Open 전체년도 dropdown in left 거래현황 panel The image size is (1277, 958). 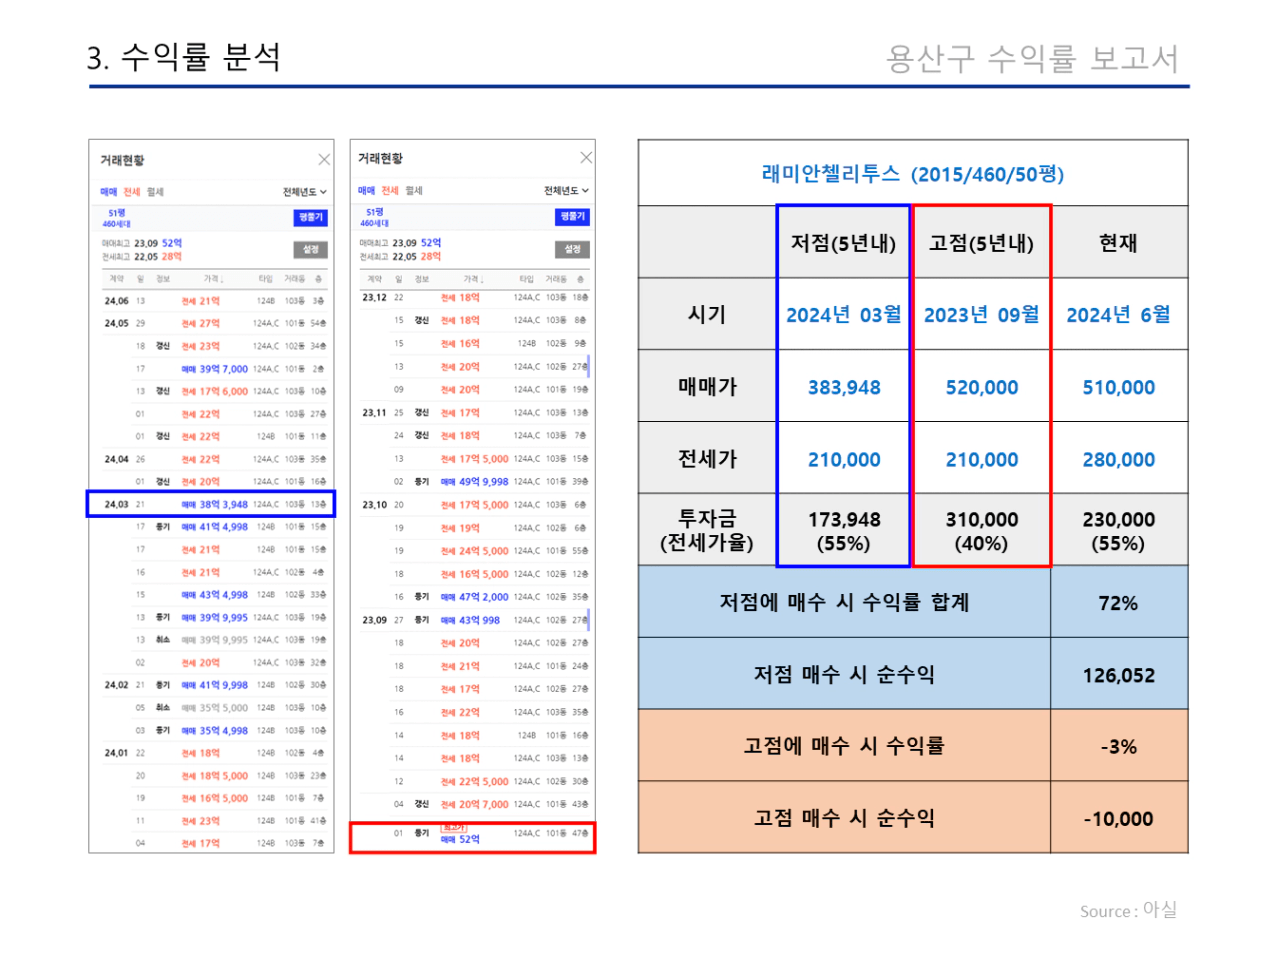click(x=304, y=192)
